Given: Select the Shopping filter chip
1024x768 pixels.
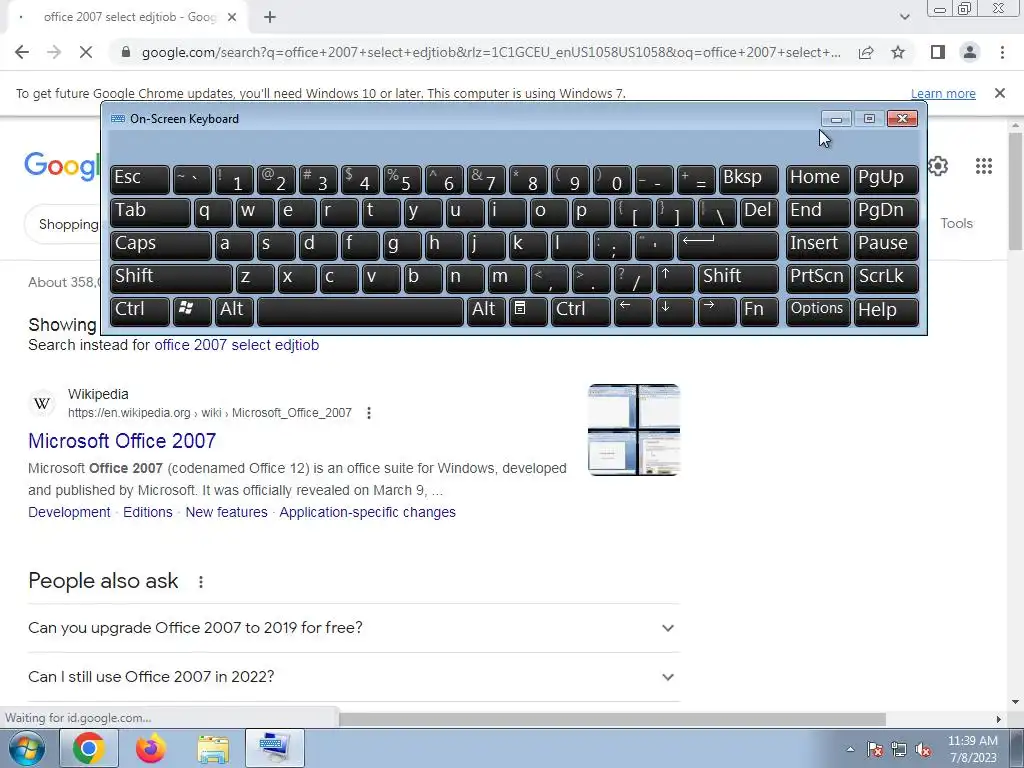Looking at the screenshot, I should pos(67,224).
